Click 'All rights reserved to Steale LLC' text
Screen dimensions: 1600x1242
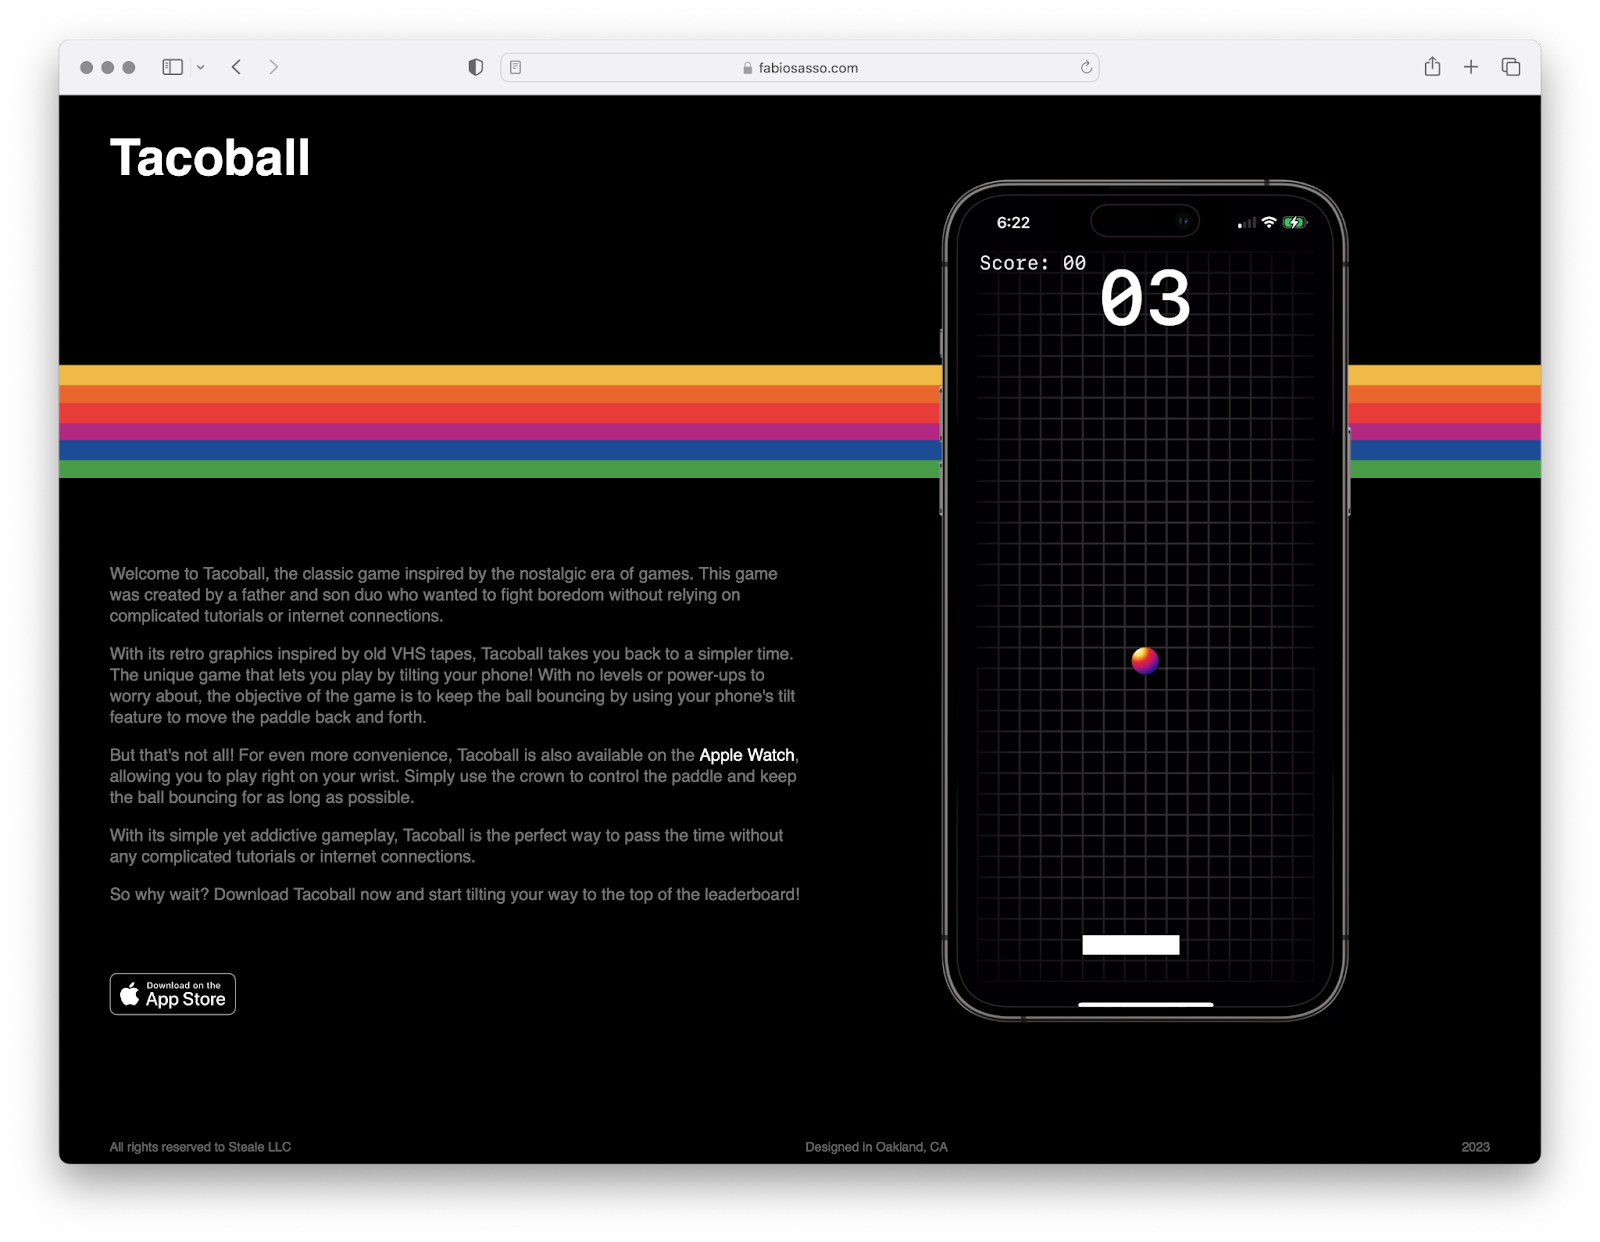201,1147
